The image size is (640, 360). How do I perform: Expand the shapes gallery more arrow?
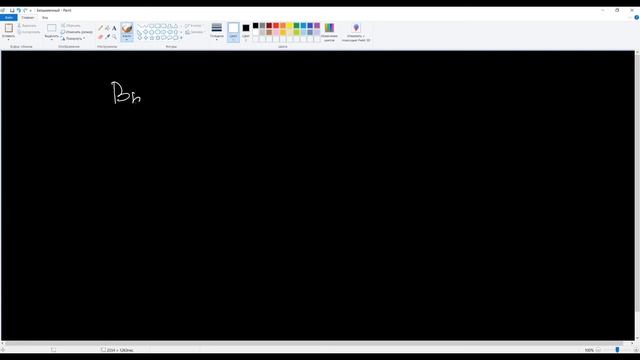[x=181, y=38]
